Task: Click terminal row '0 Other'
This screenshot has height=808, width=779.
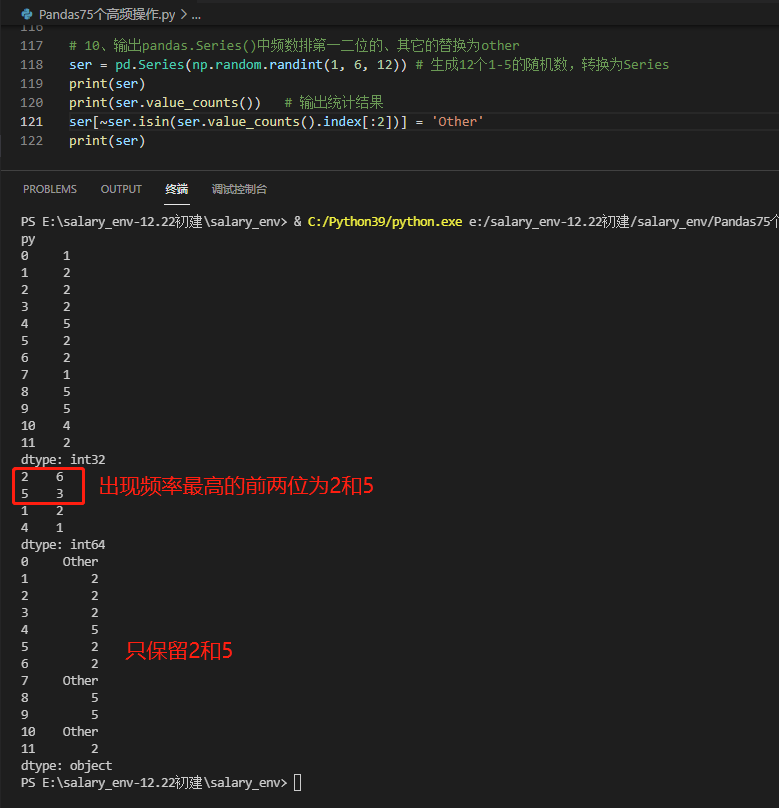Action: click(59, 562)
